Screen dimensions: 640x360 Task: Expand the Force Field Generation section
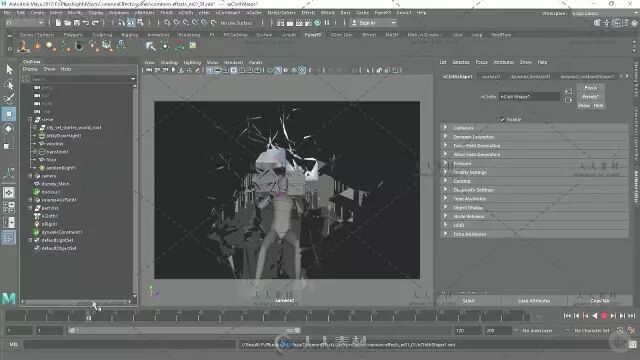pos(445,145)
